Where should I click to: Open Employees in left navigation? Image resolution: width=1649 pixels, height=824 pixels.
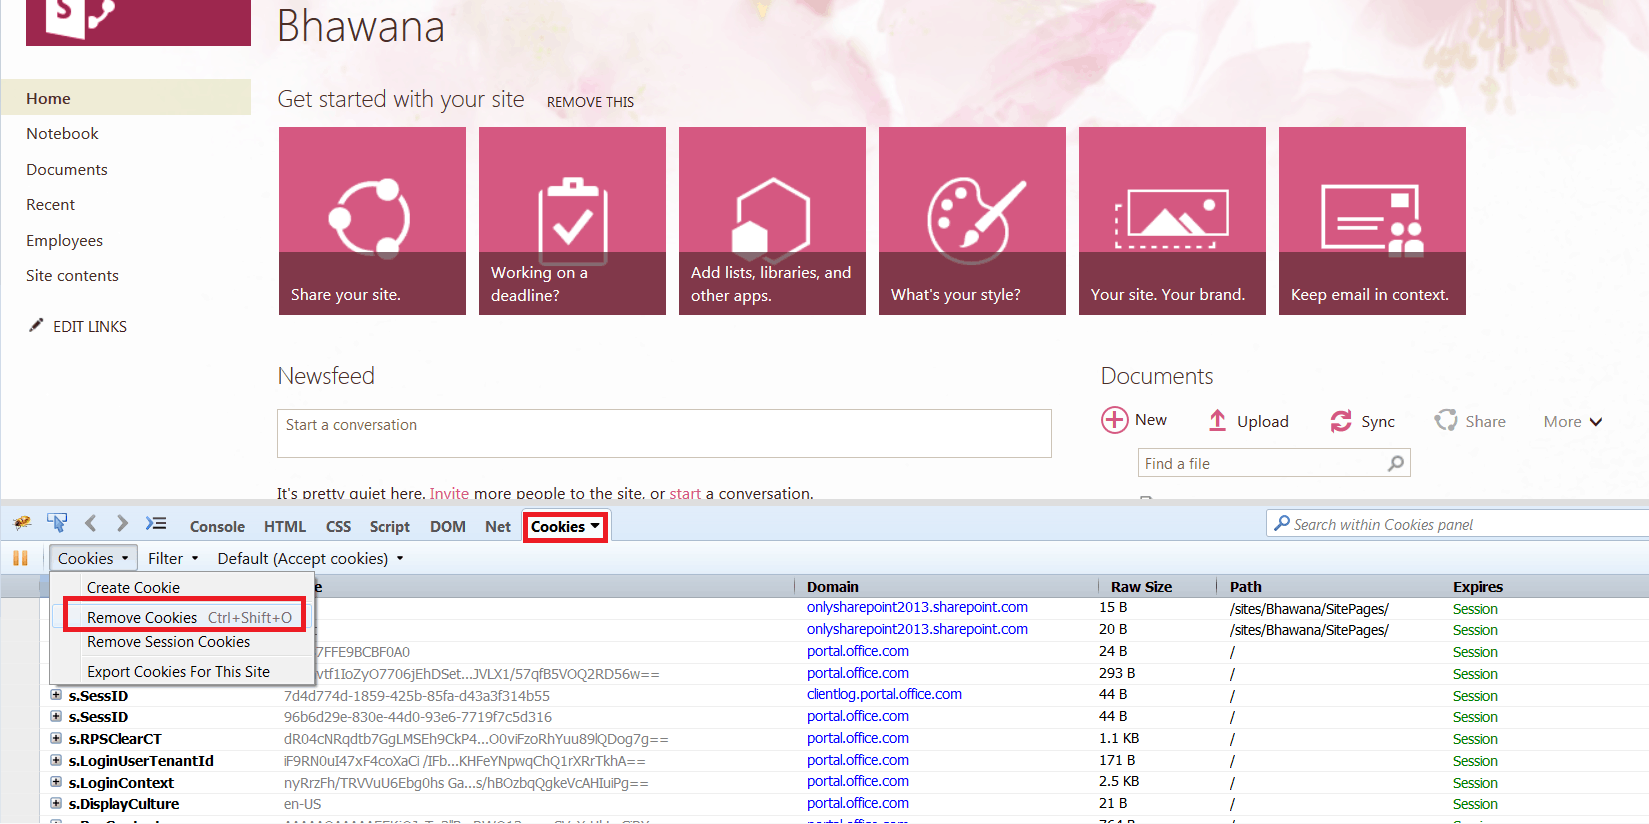(x=64, y=240)
